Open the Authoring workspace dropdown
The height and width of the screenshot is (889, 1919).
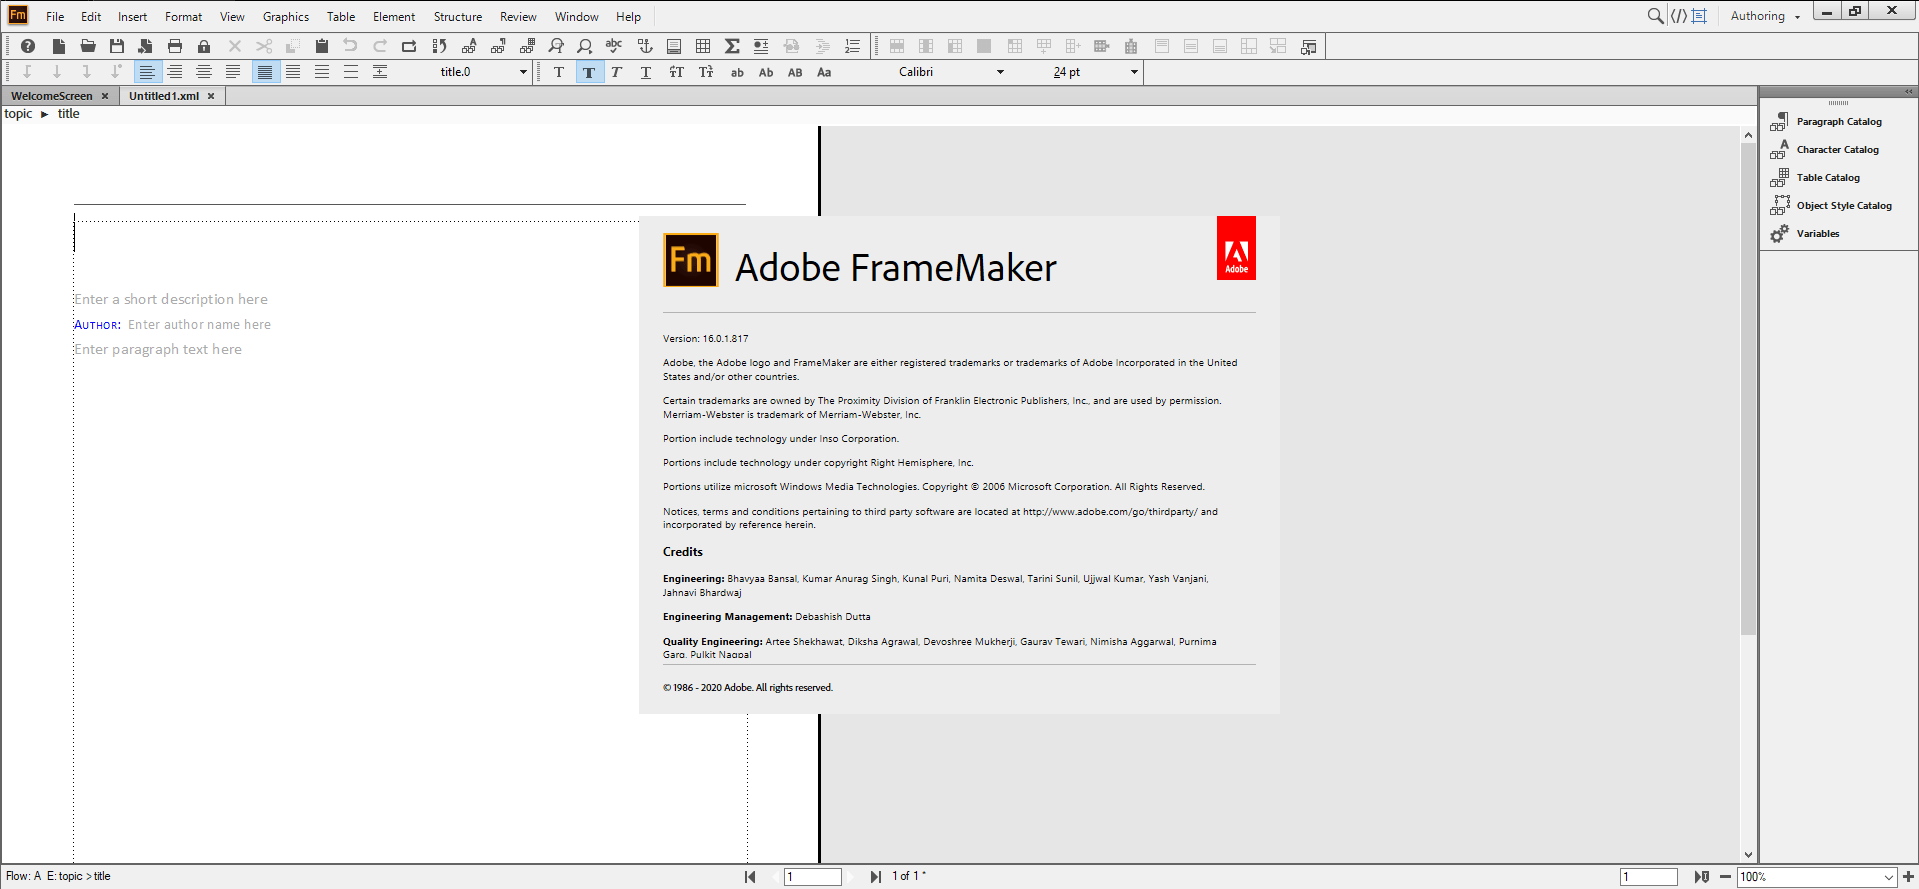pyautogui.click(x=1765, y=16)
